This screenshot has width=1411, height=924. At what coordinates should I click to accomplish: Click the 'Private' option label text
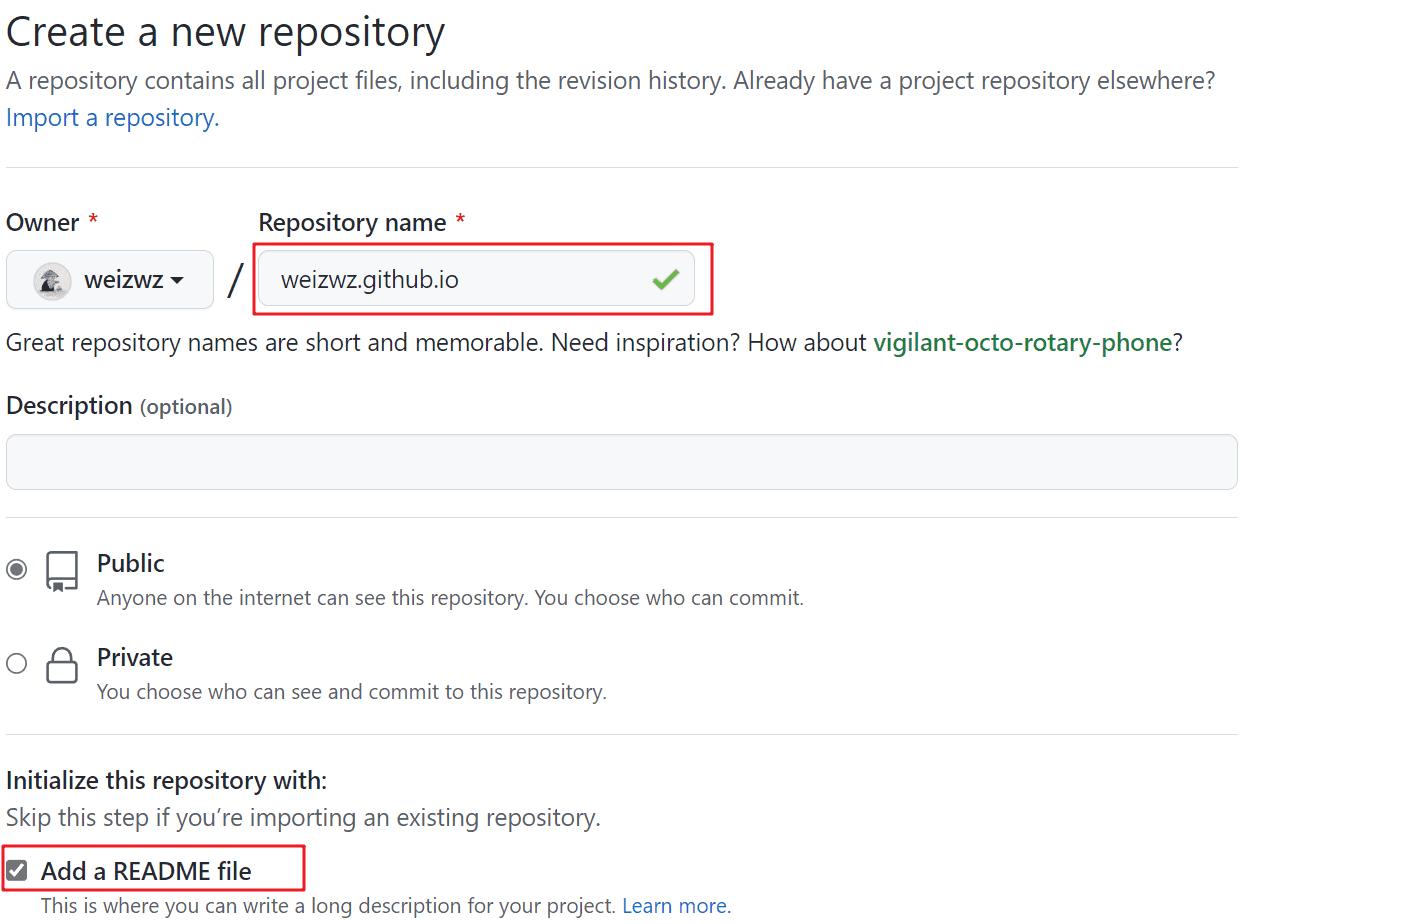tap(135, 658)
